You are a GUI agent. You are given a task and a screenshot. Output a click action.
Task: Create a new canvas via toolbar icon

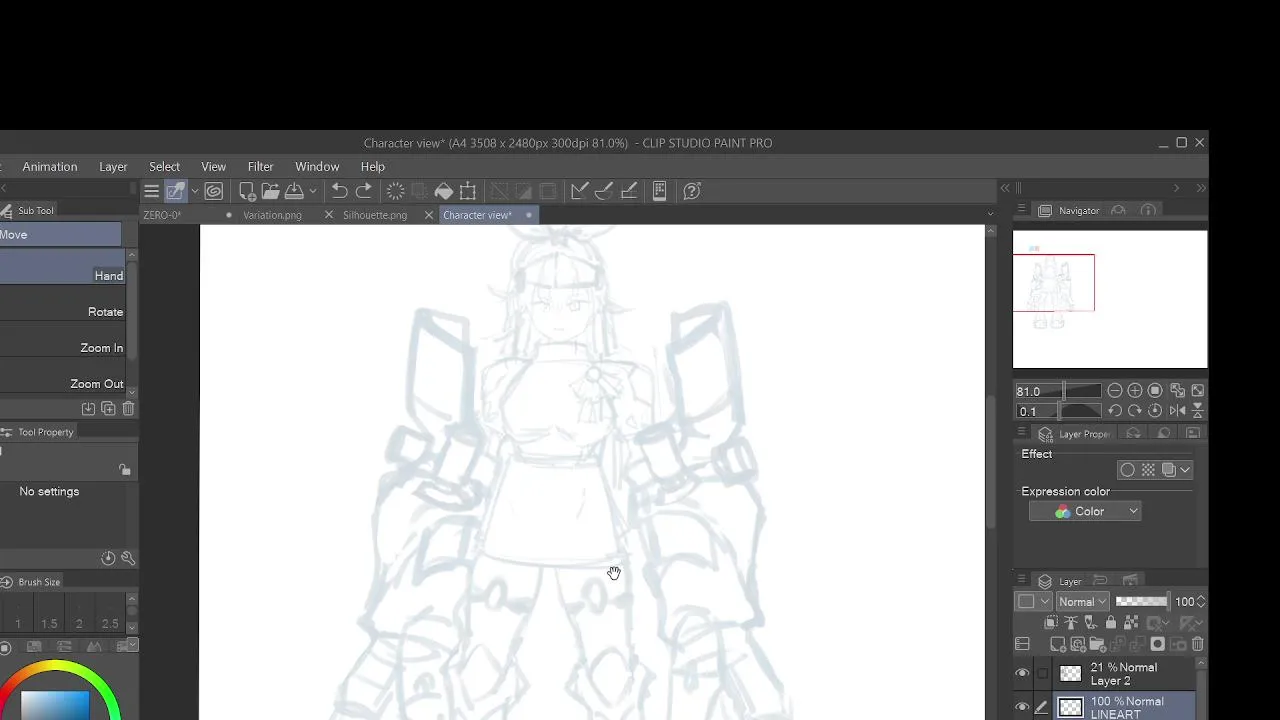point(247,191)
